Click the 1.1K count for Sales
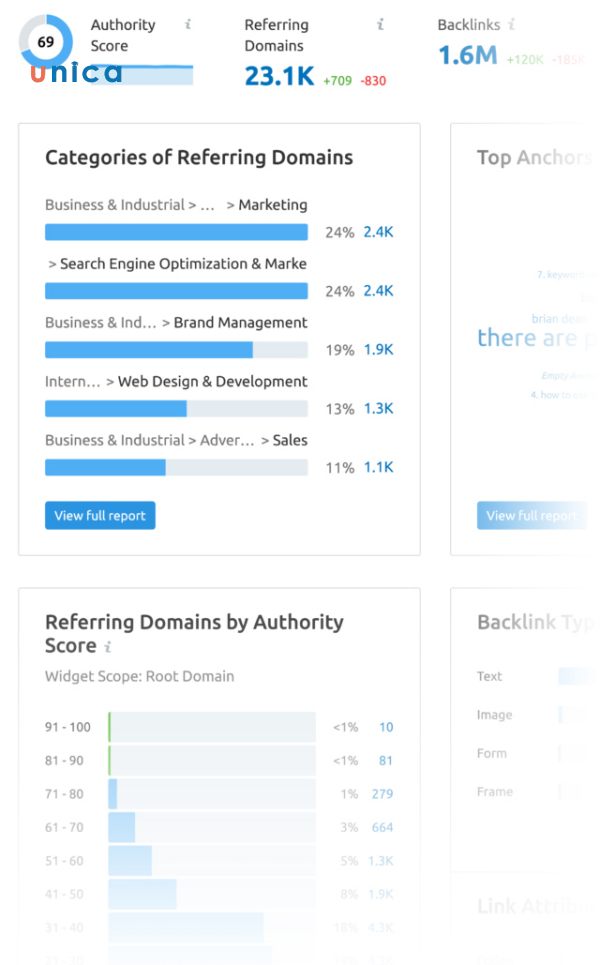The image size is (600, 965). point(378,467)
